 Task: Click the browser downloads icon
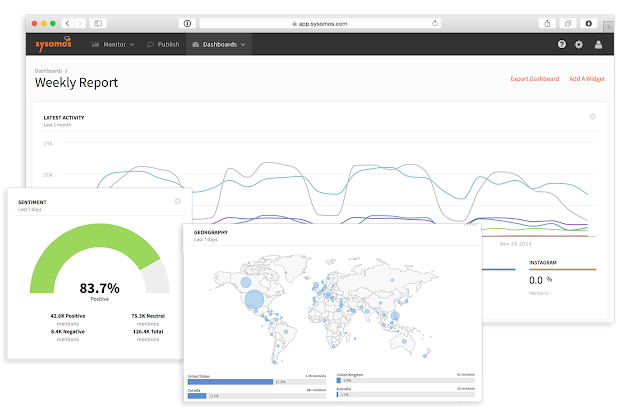[589, 23]
